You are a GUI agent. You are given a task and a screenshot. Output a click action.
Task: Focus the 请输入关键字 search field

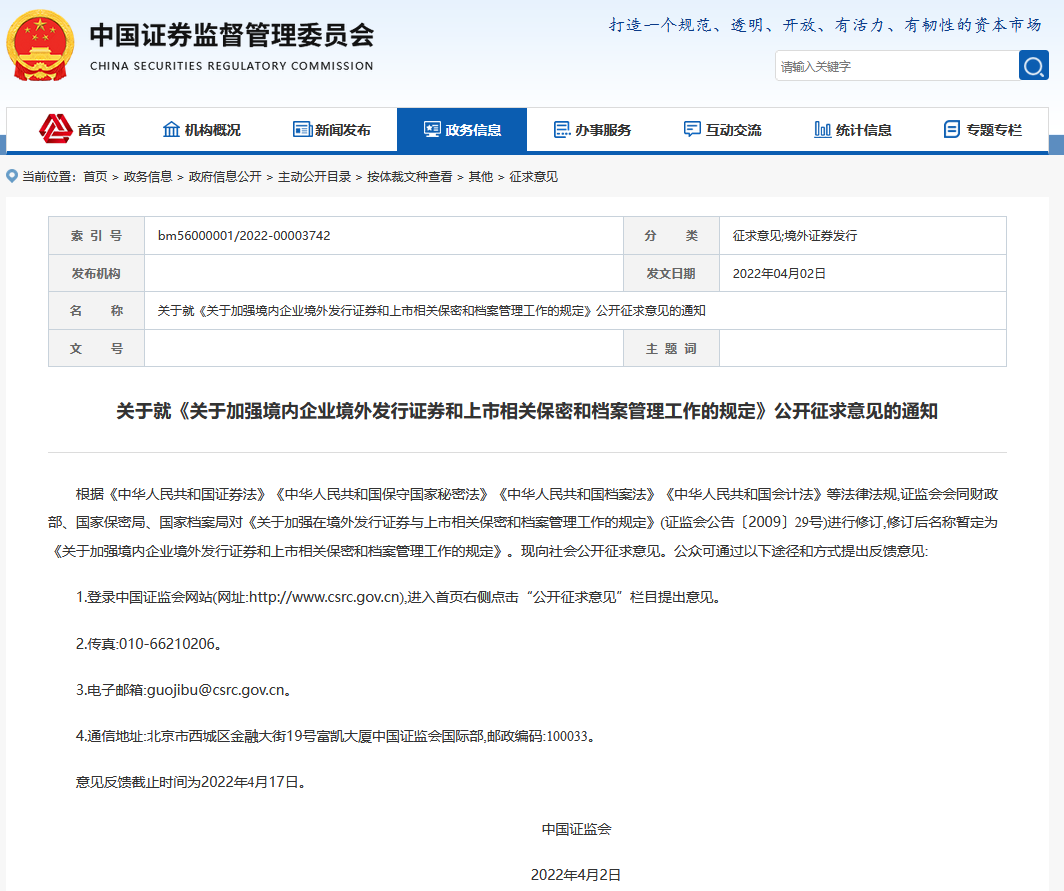(897, 66)
